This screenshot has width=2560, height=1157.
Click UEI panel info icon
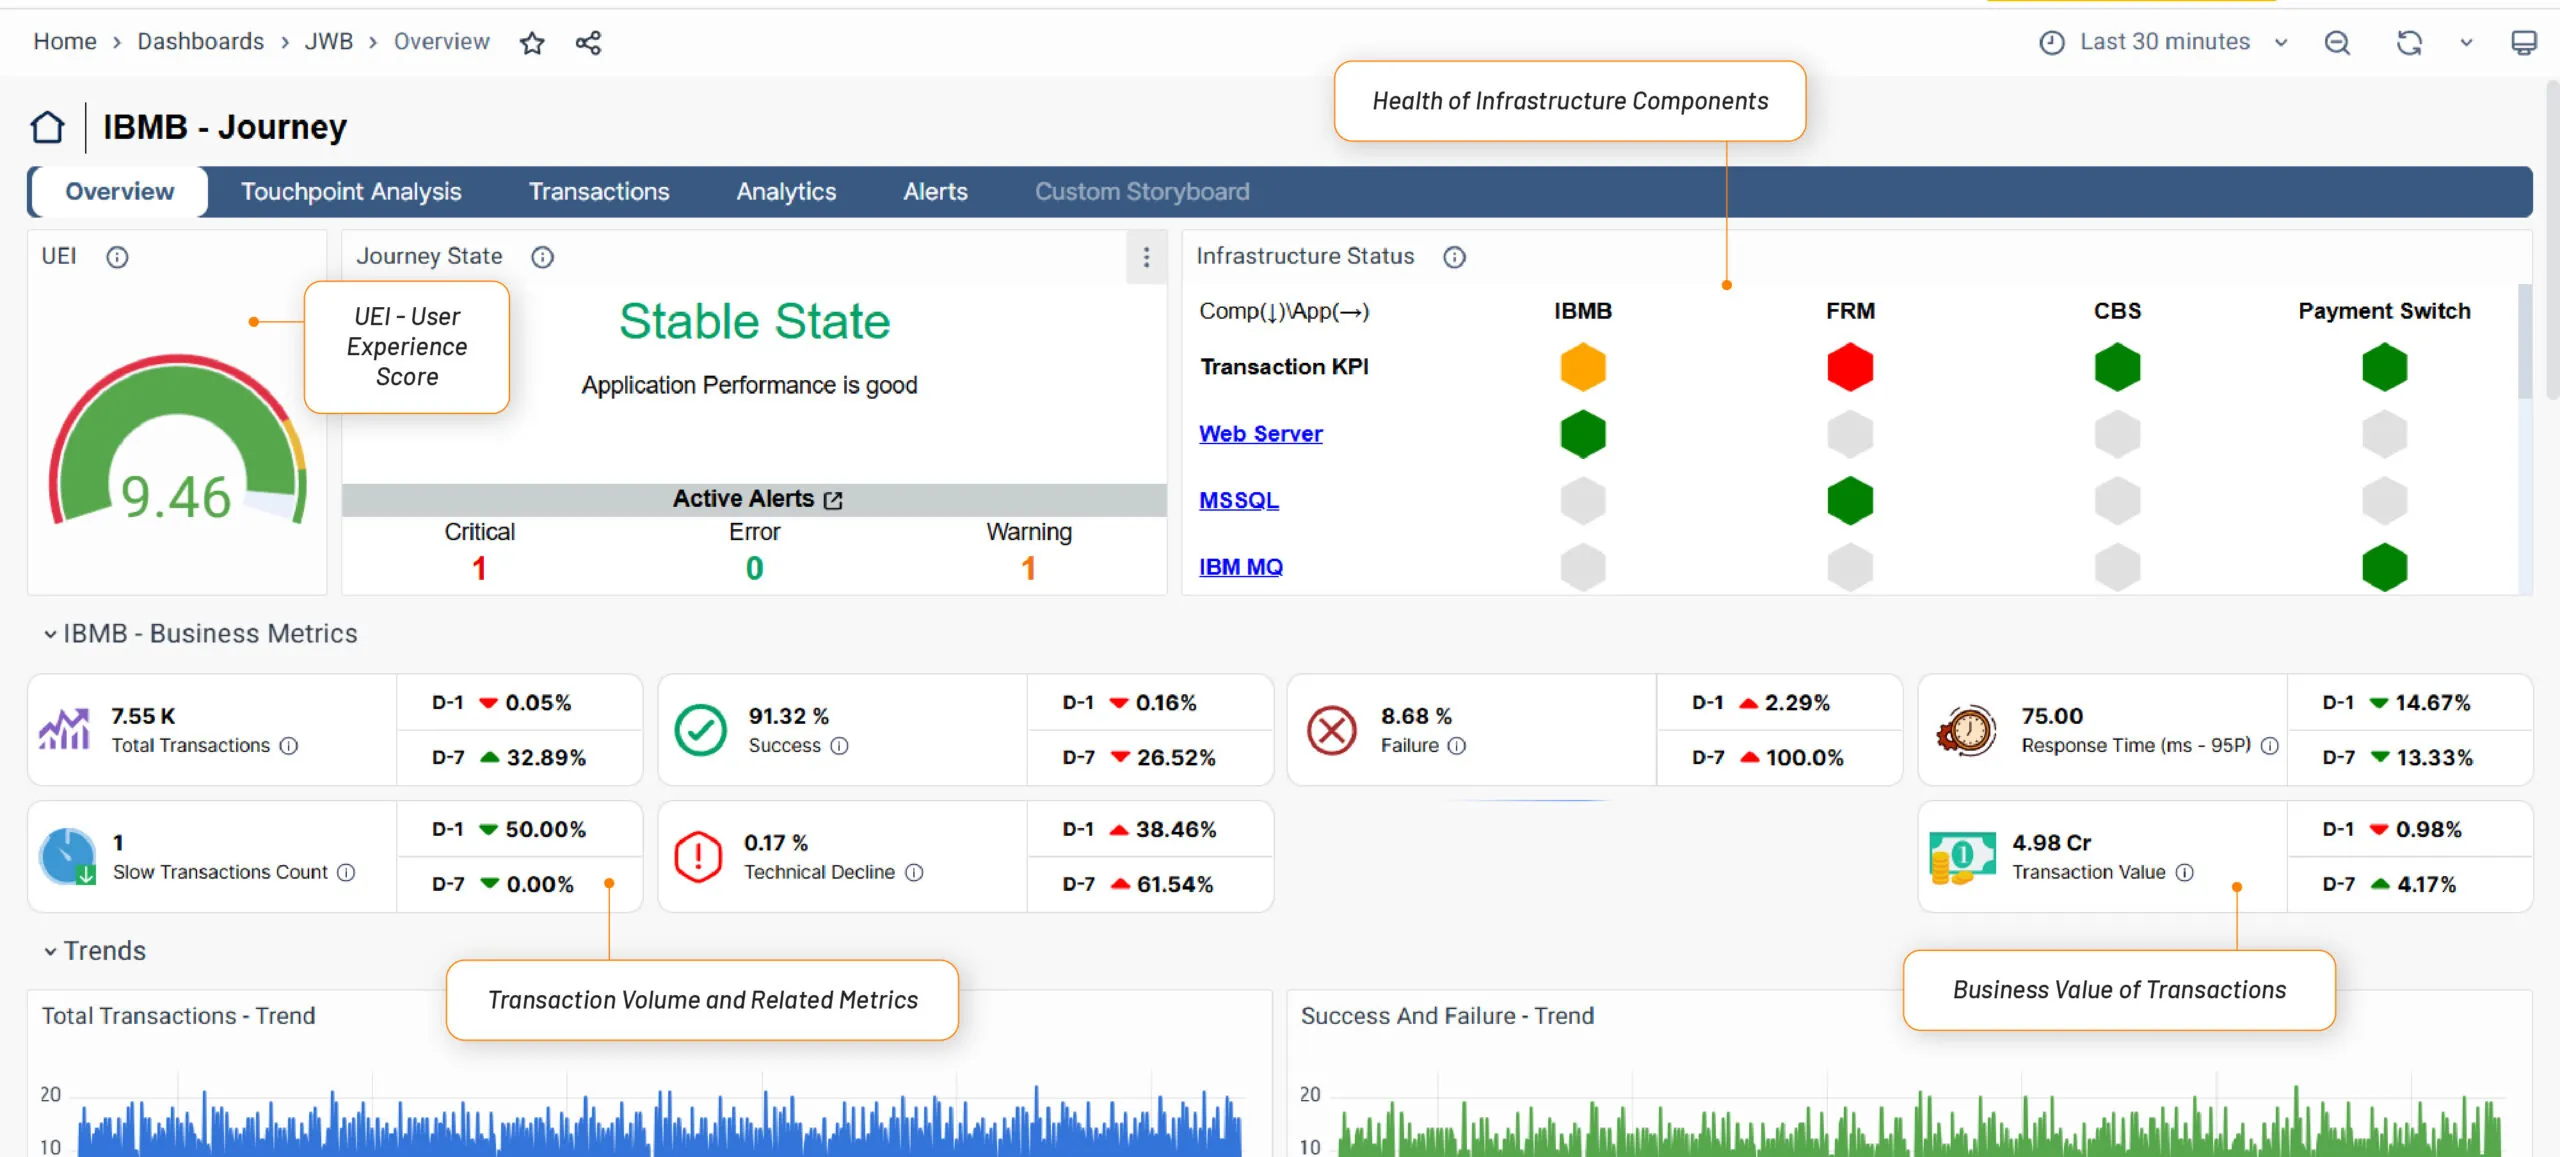point(117,257)
